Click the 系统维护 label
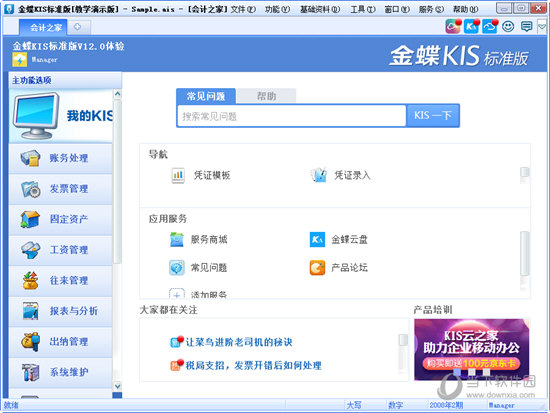Screen dimensions: 550x413 (x=69, y=372)
